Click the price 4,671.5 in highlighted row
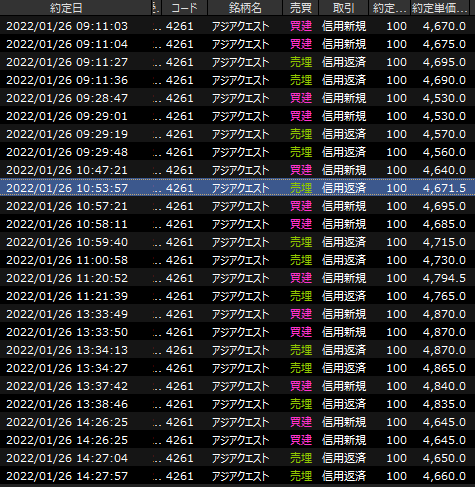Screen dimensions: 475x487 point(444,188)
